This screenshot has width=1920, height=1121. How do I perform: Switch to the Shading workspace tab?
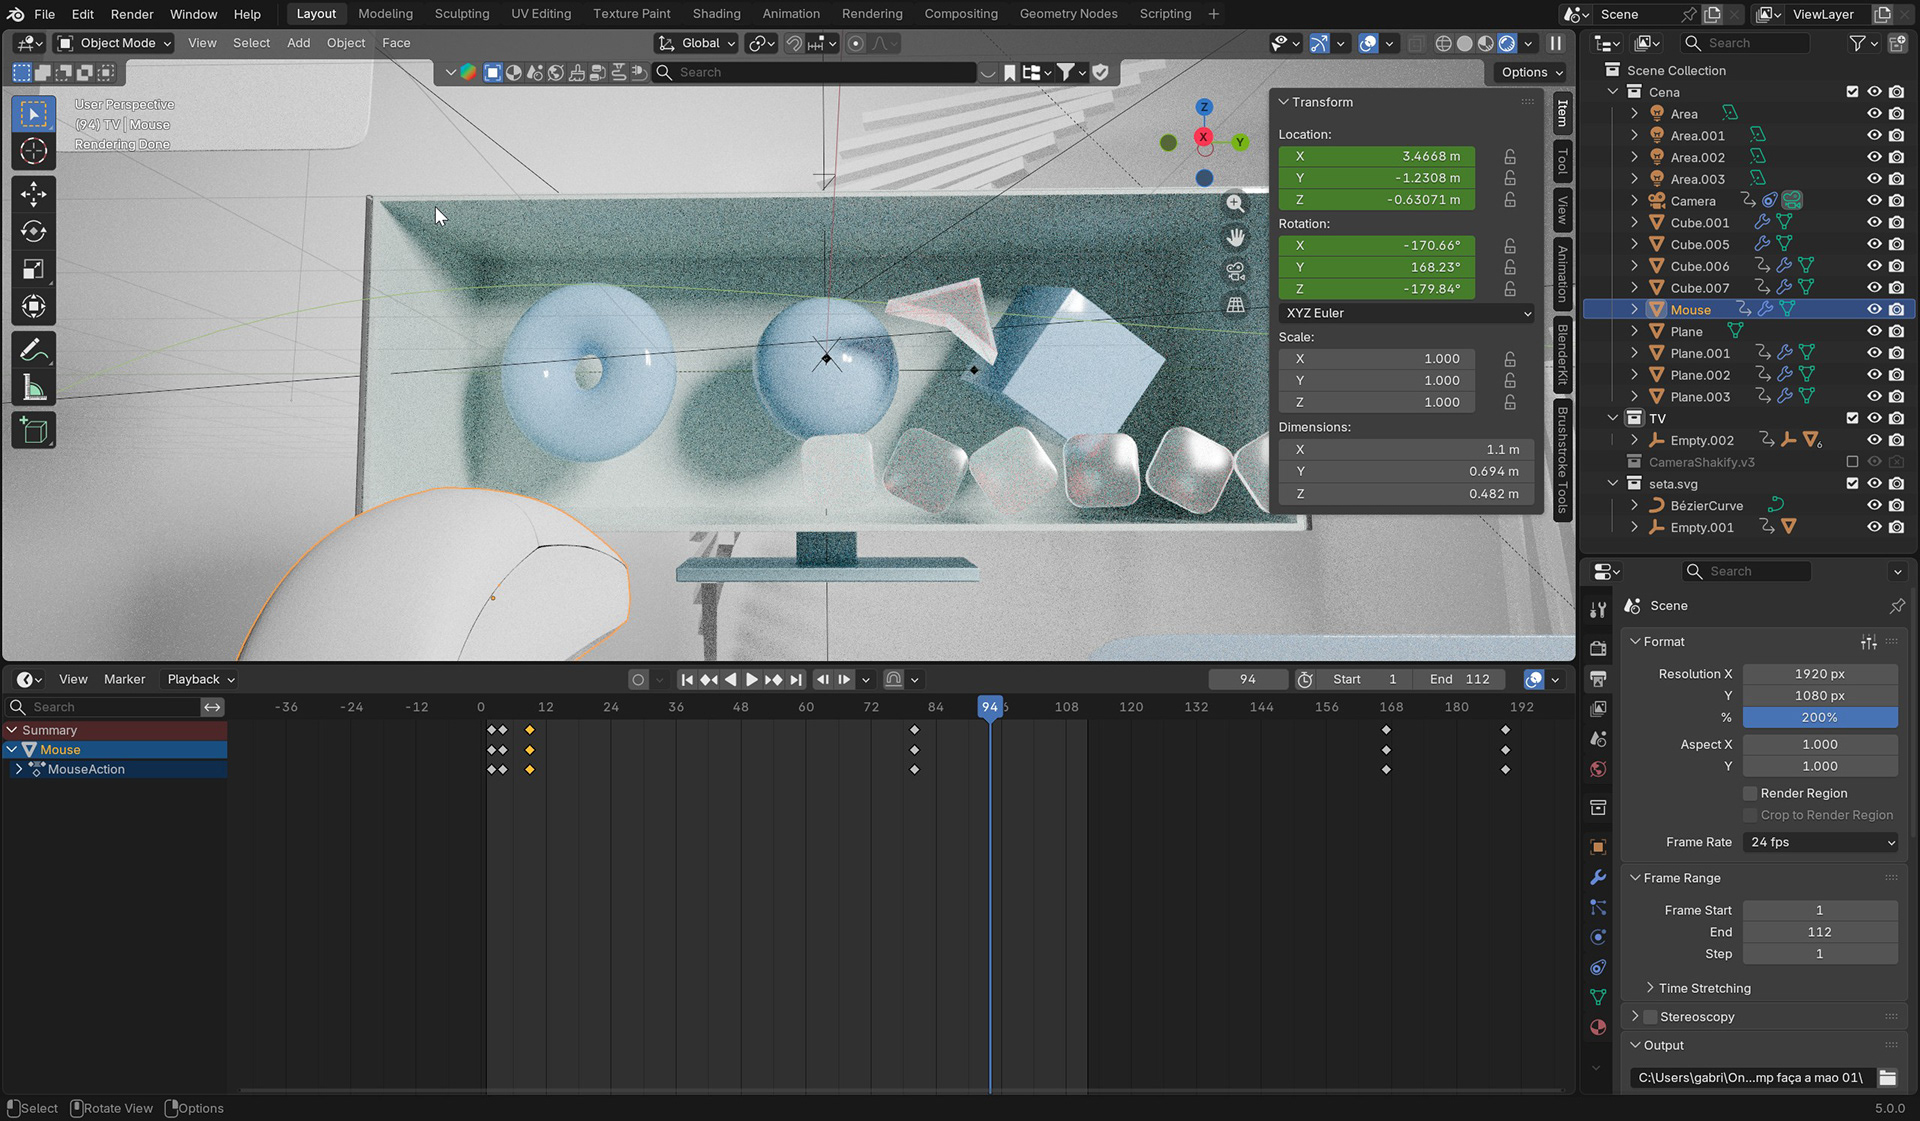[x=716, y=14]
